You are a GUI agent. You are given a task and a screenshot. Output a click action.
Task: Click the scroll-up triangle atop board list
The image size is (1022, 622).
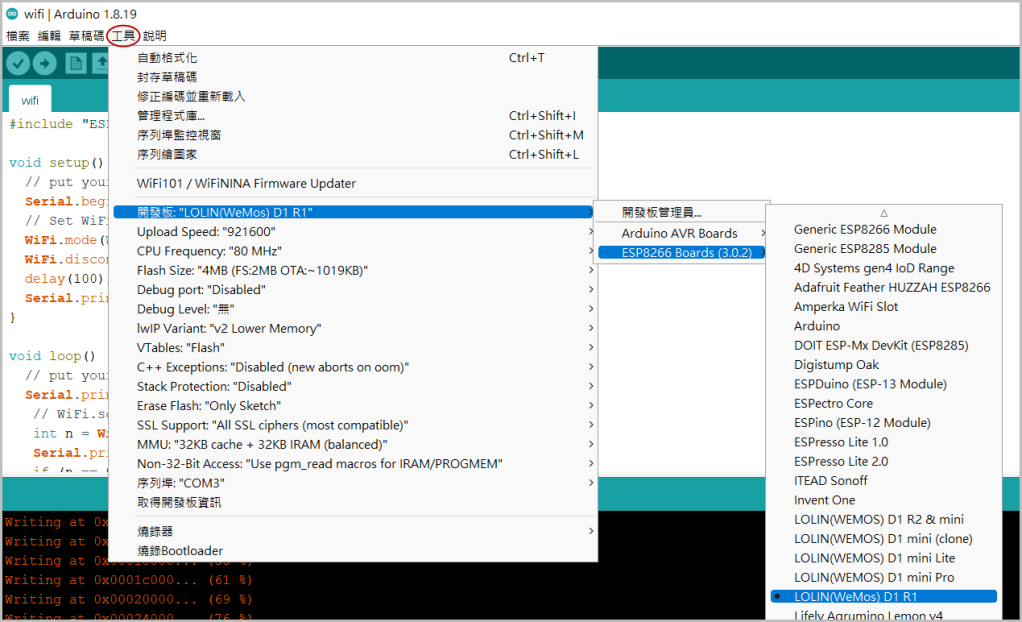883,213
